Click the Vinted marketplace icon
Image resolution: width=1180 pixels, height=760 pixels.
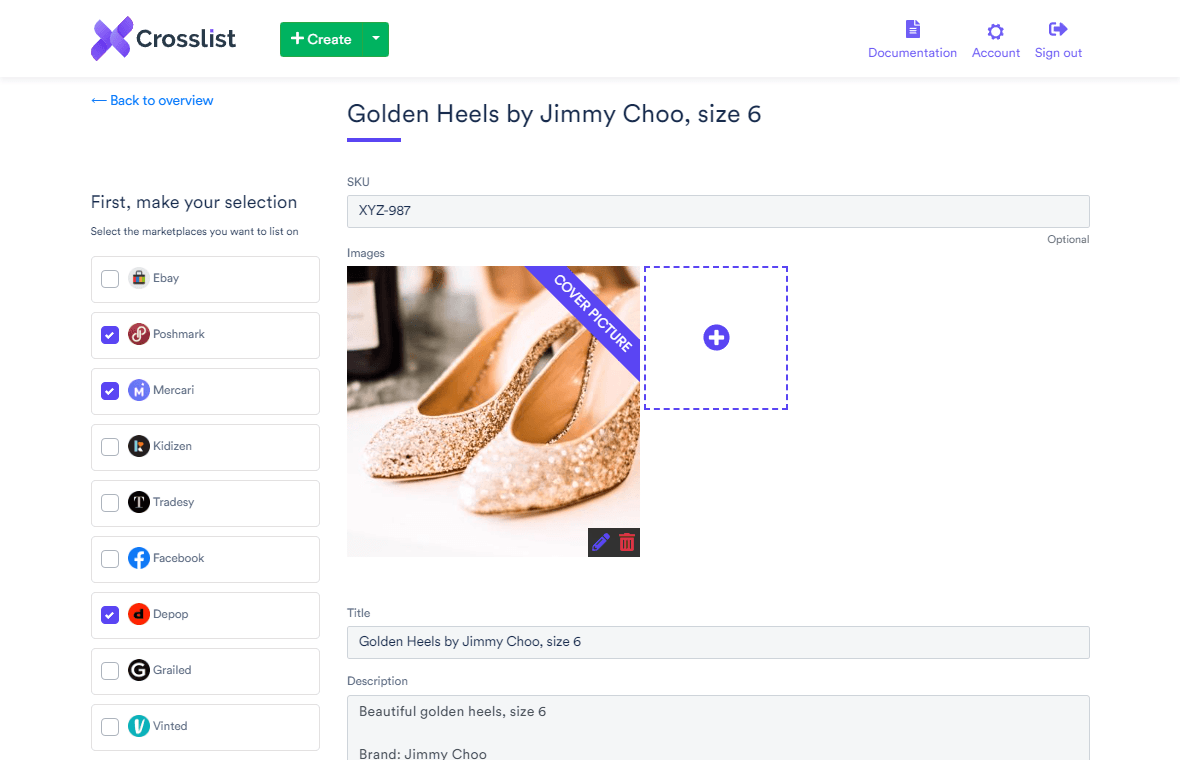pos(138,726)
